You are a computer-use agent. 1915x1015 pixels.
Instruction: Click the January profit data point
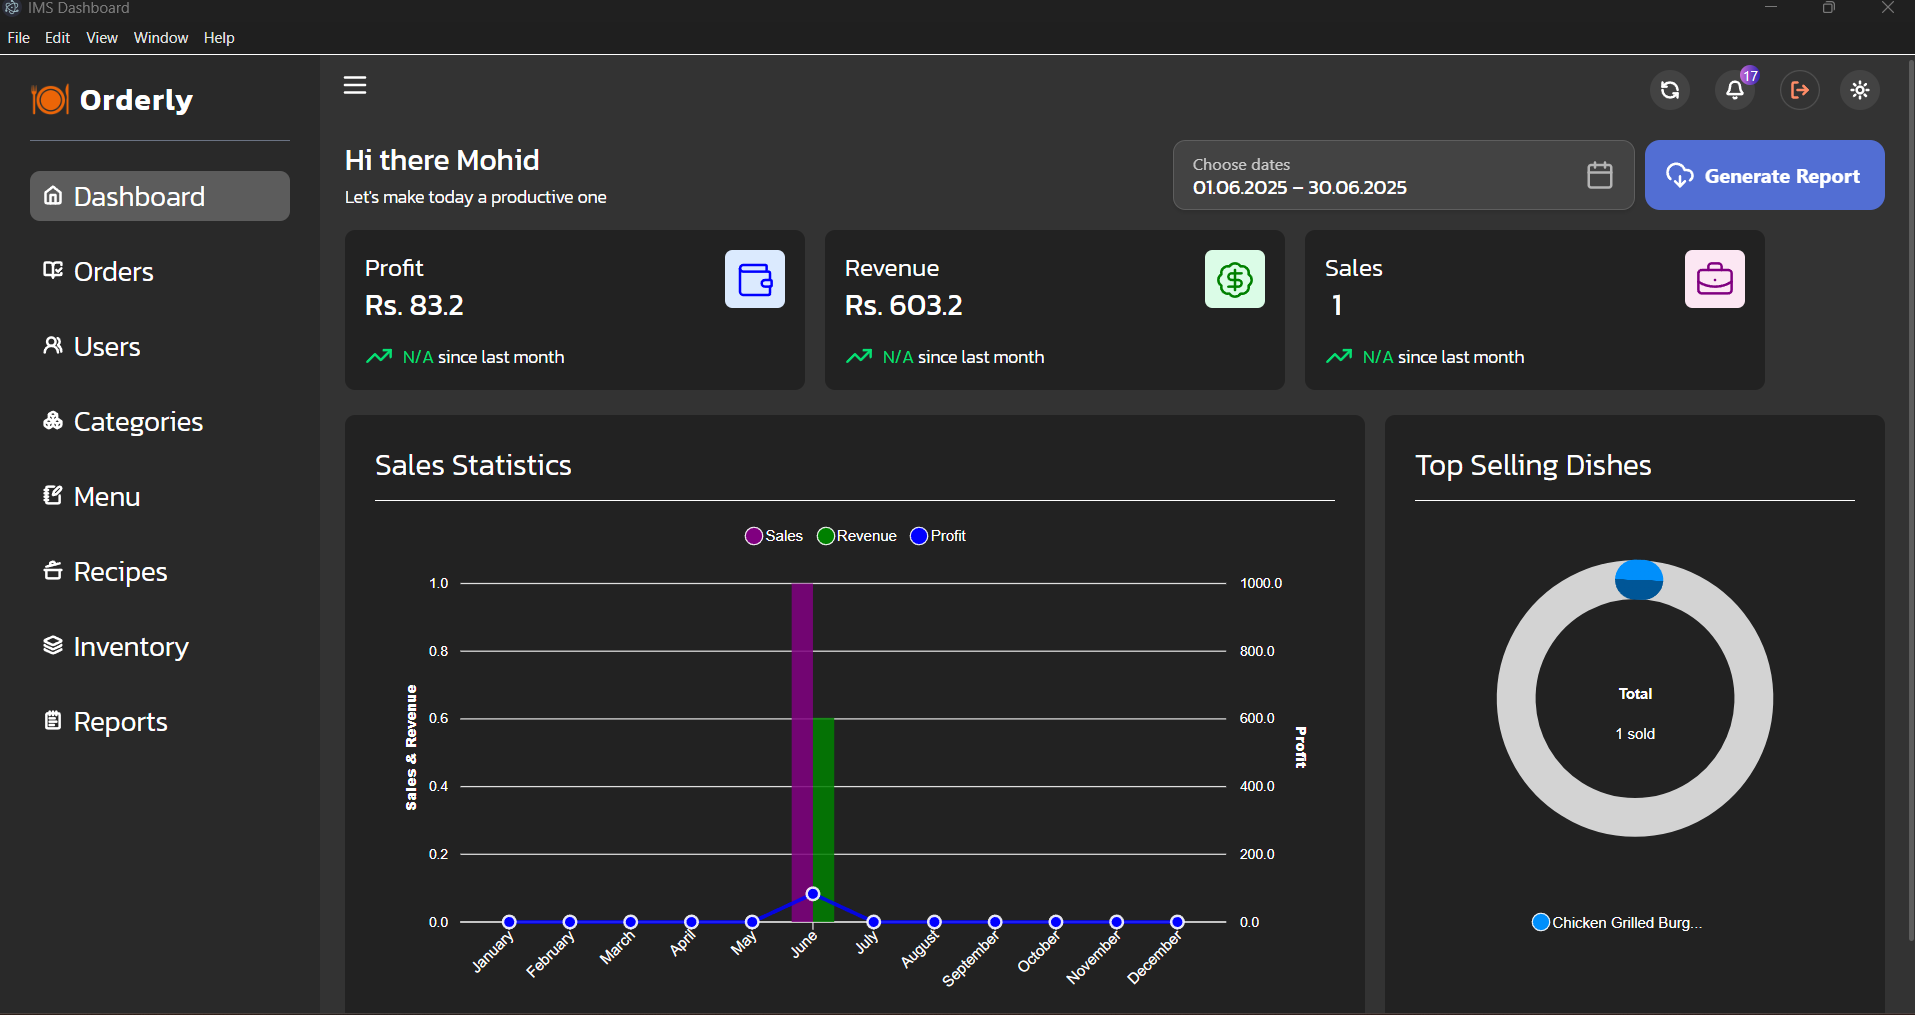[x=509, y=922]
